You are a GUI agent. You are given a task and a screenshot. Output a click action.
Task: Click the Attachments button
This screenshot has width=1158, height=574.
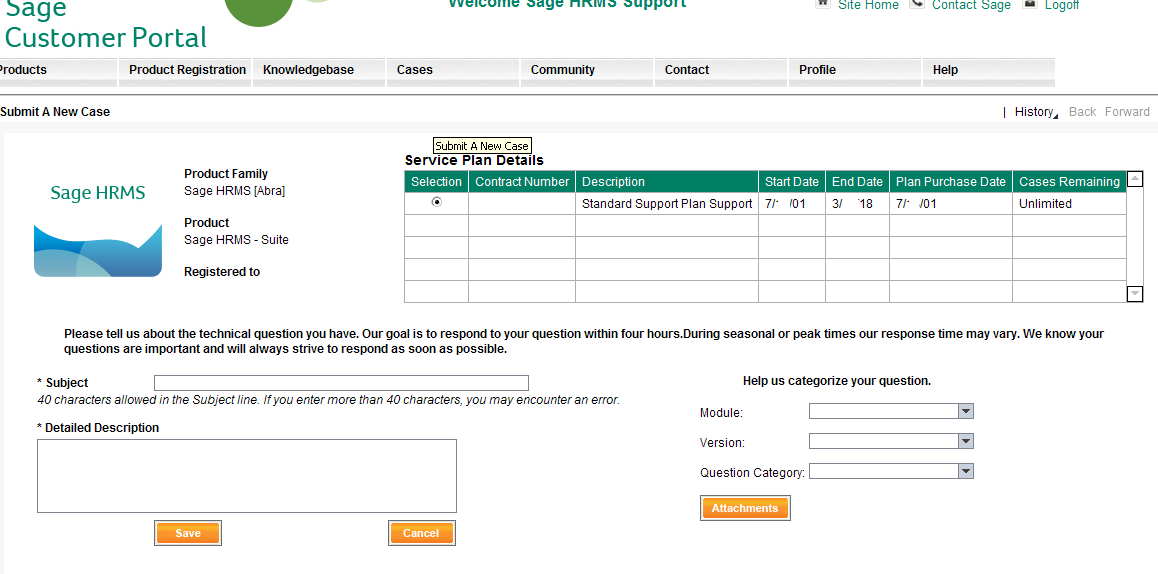click(745, 508)
